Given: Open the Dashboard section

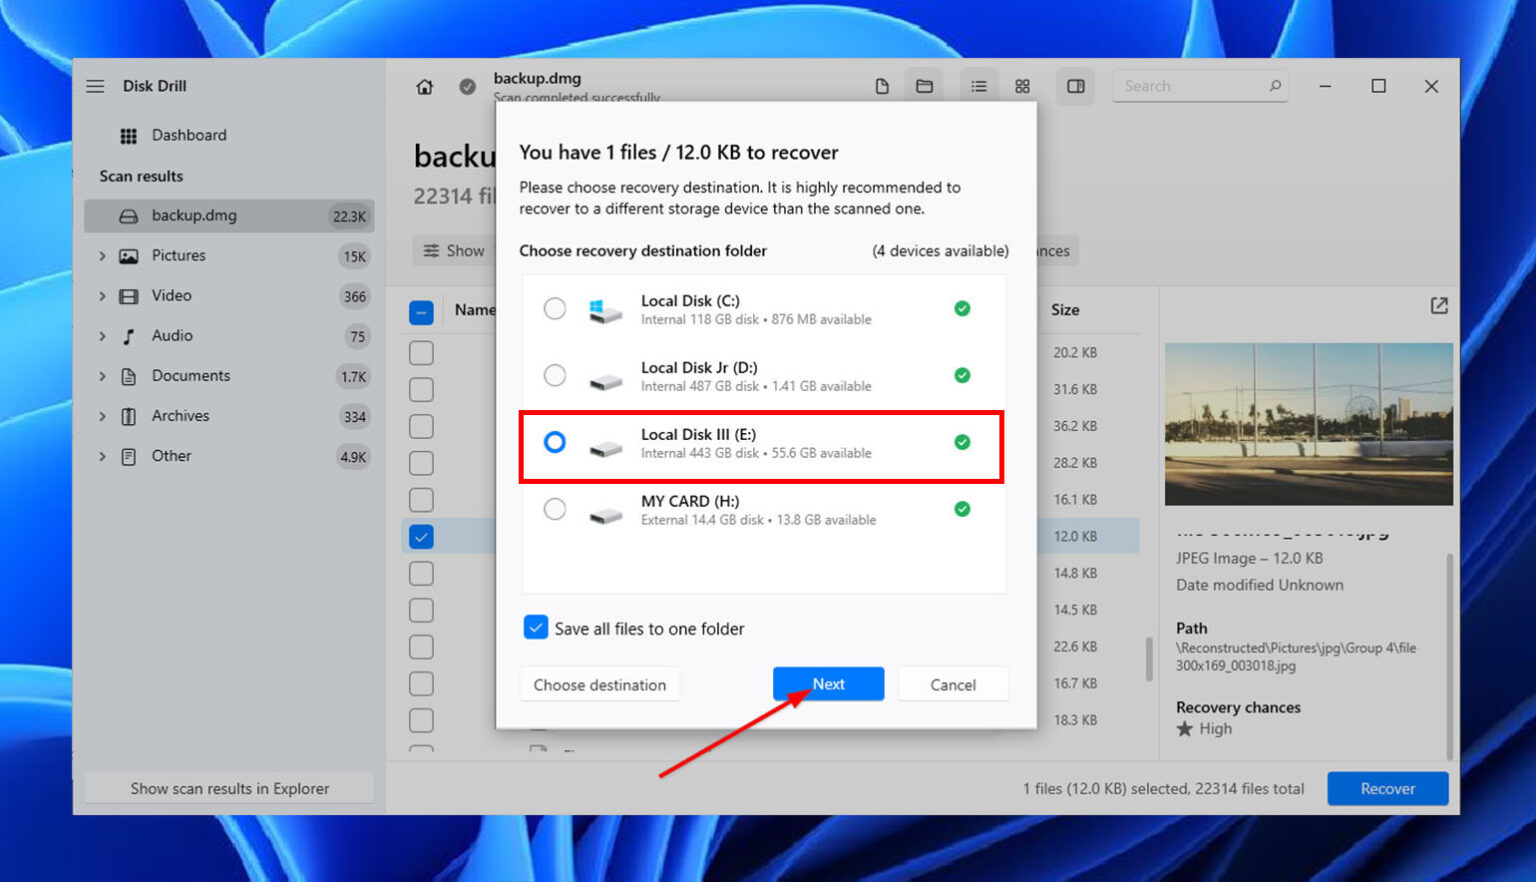Looking at the screenshot, I should click(189, 135).
